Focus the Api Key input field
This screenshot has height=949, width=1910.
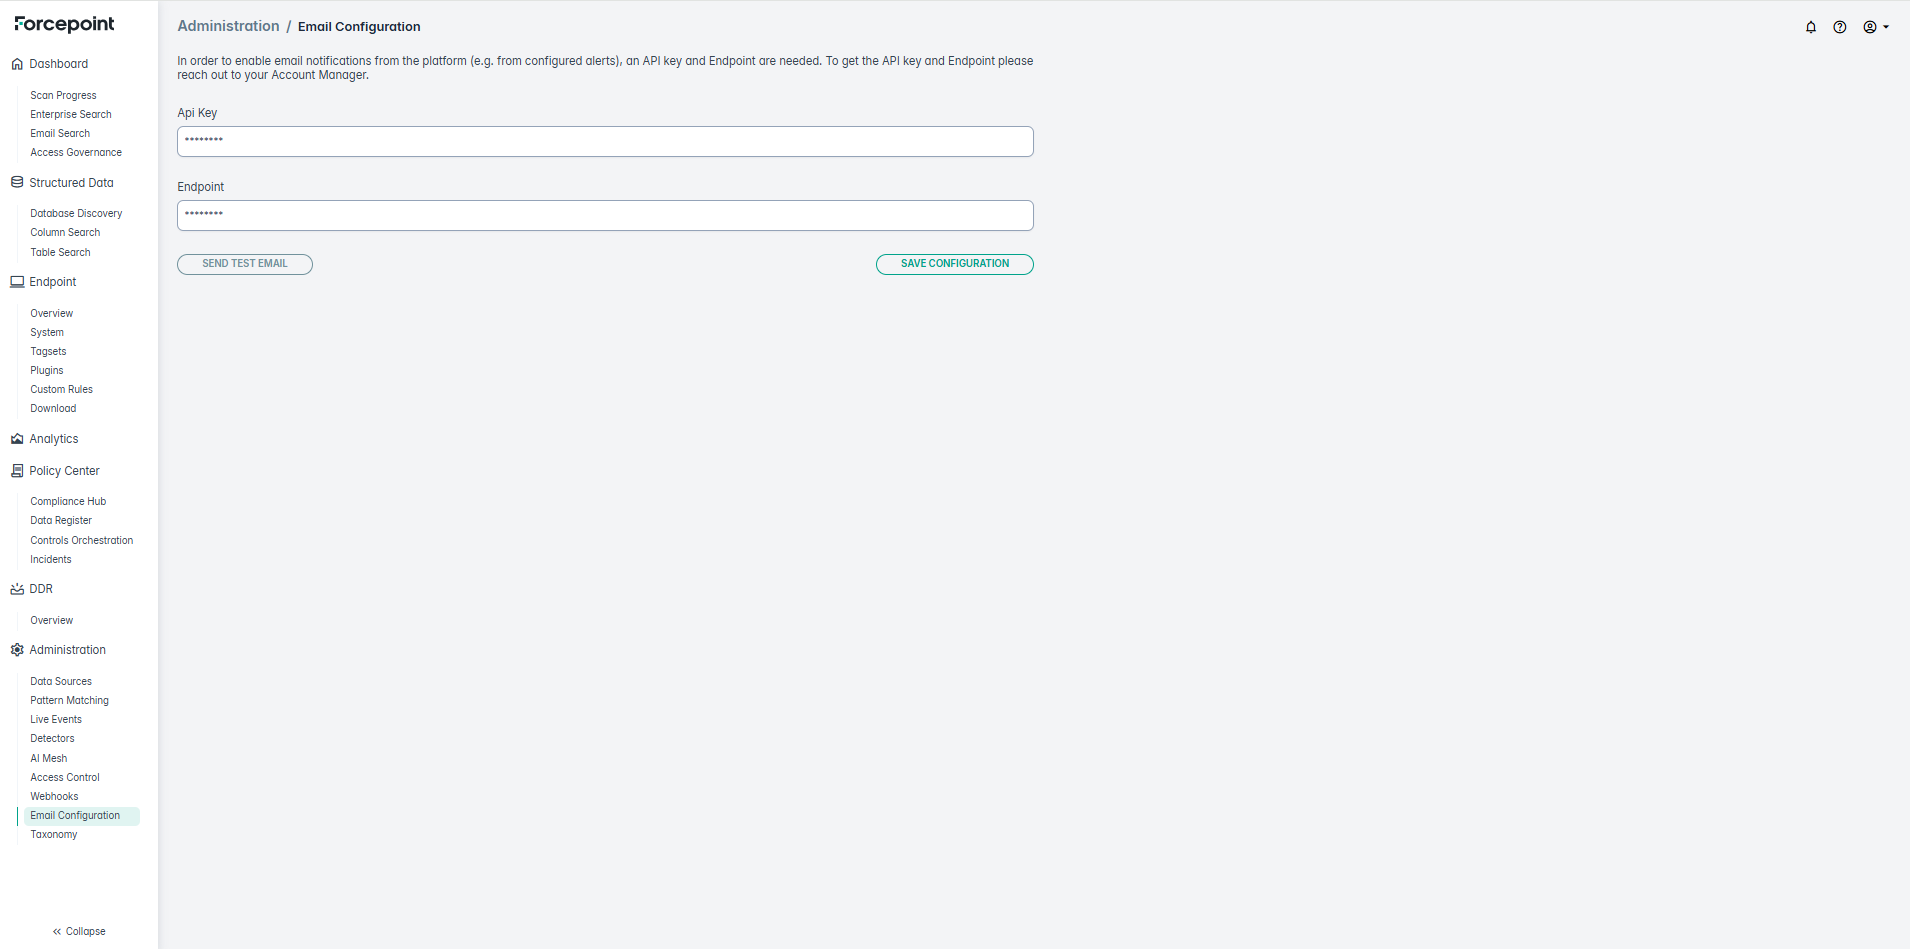605,141
